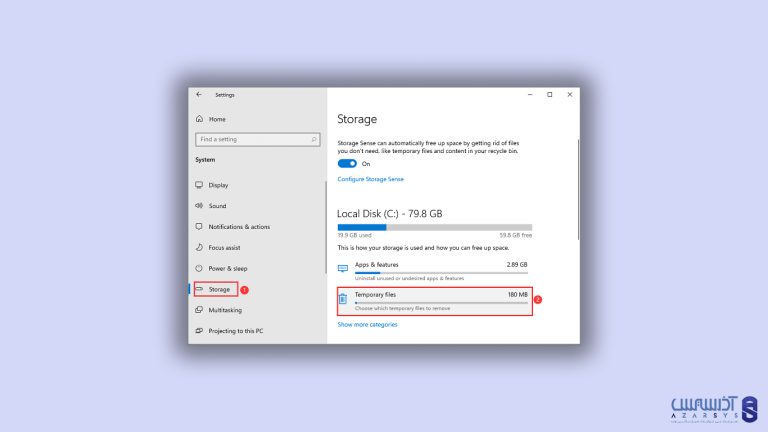768x432 pixels.
Task: Click the Temporary files trash icon
Action: [343, 298]
